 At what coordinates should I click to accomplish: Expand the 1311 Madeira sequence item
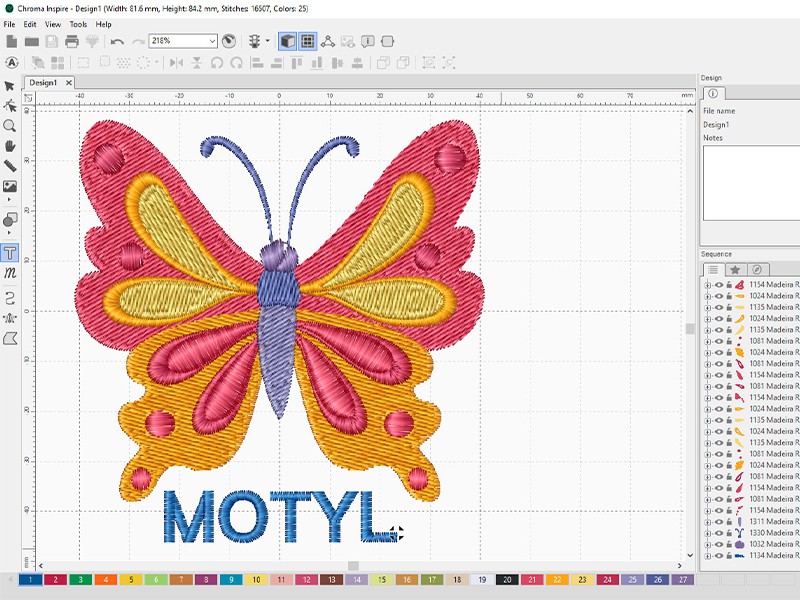pos(707,521)
